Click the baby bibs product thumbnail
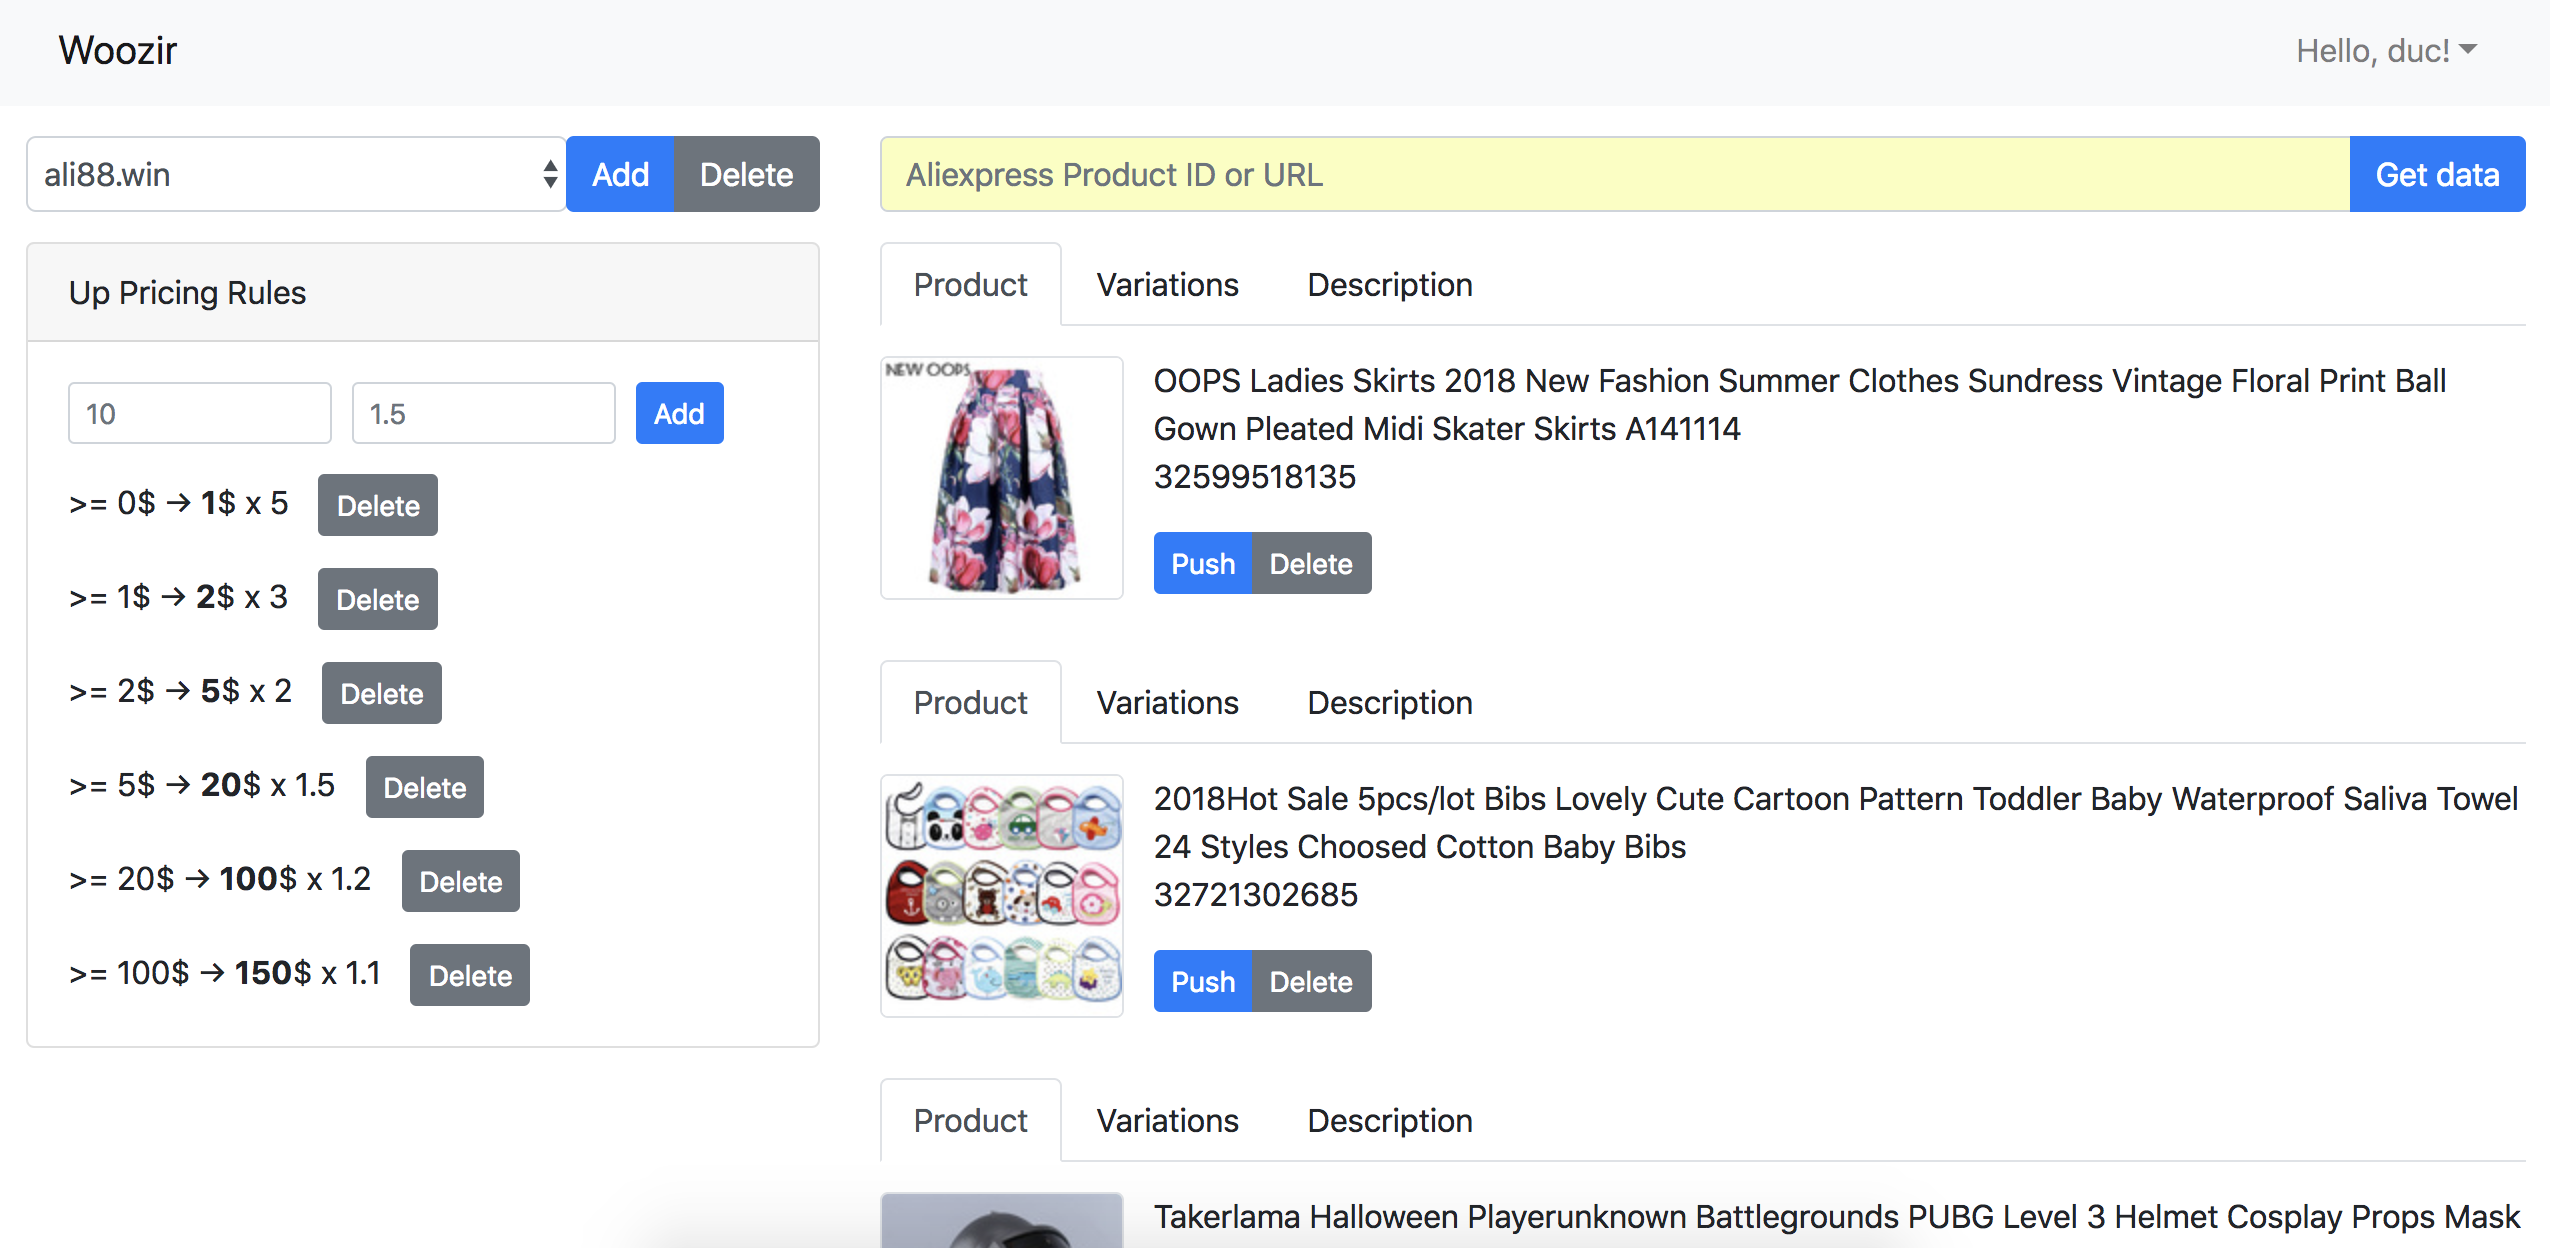The height and width of the screenshot is (1248, 2550). (x=1002, y=896)
